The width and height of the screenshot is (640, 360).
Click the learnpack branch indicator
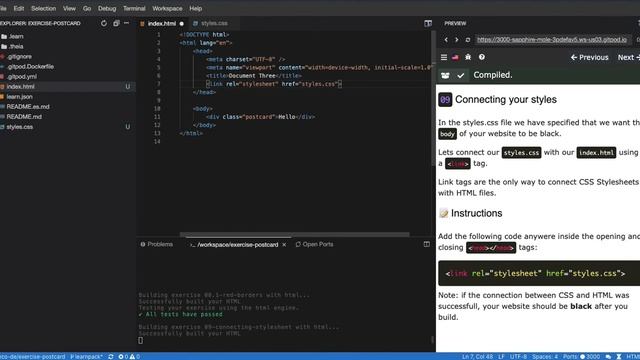[x=86, y=356]
